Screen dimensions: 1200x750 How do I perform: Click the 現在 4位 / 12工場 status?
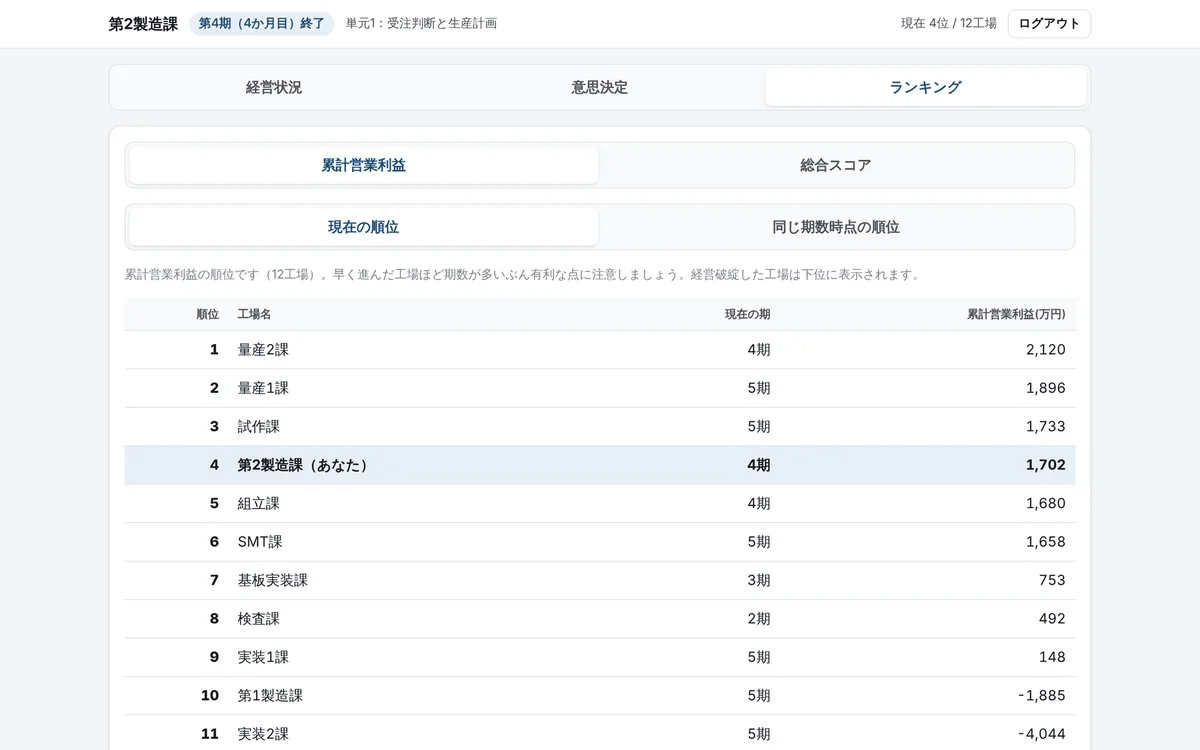(x=948, y=24)
